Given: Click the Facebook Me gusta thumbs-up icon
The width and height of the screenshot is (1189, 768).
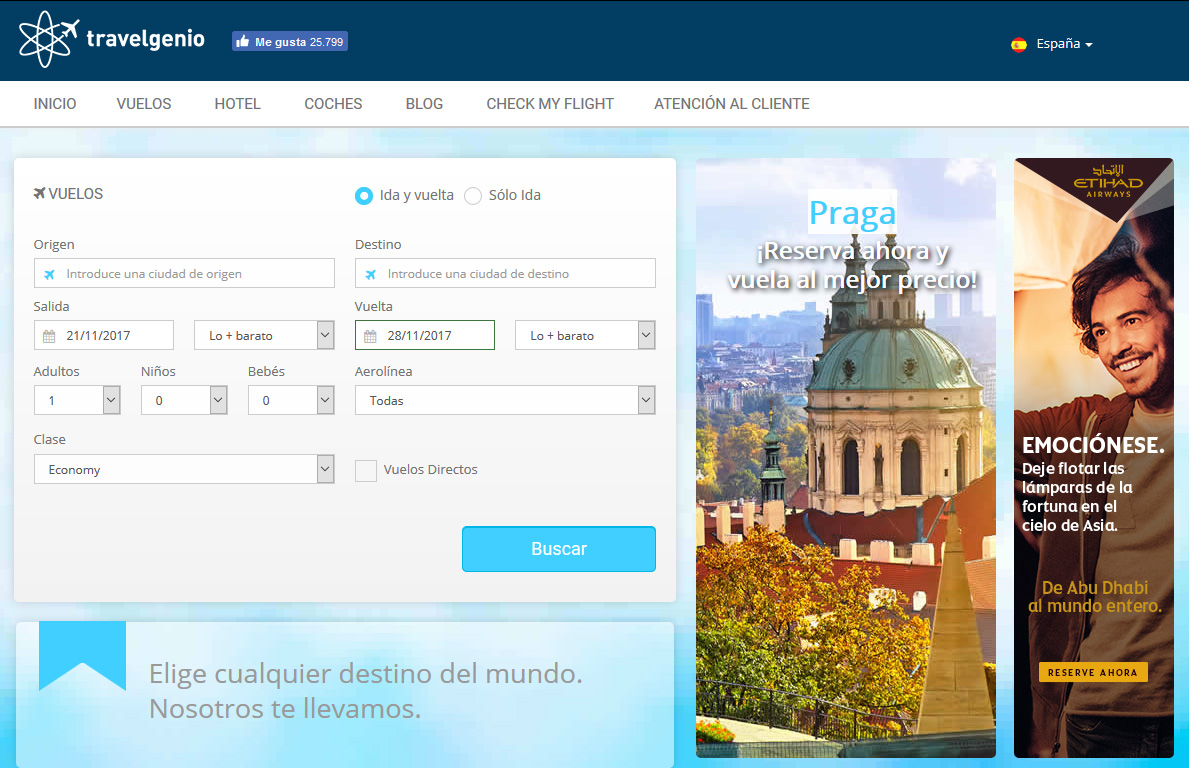Looking at the screenshot, I should coord(242,42).
